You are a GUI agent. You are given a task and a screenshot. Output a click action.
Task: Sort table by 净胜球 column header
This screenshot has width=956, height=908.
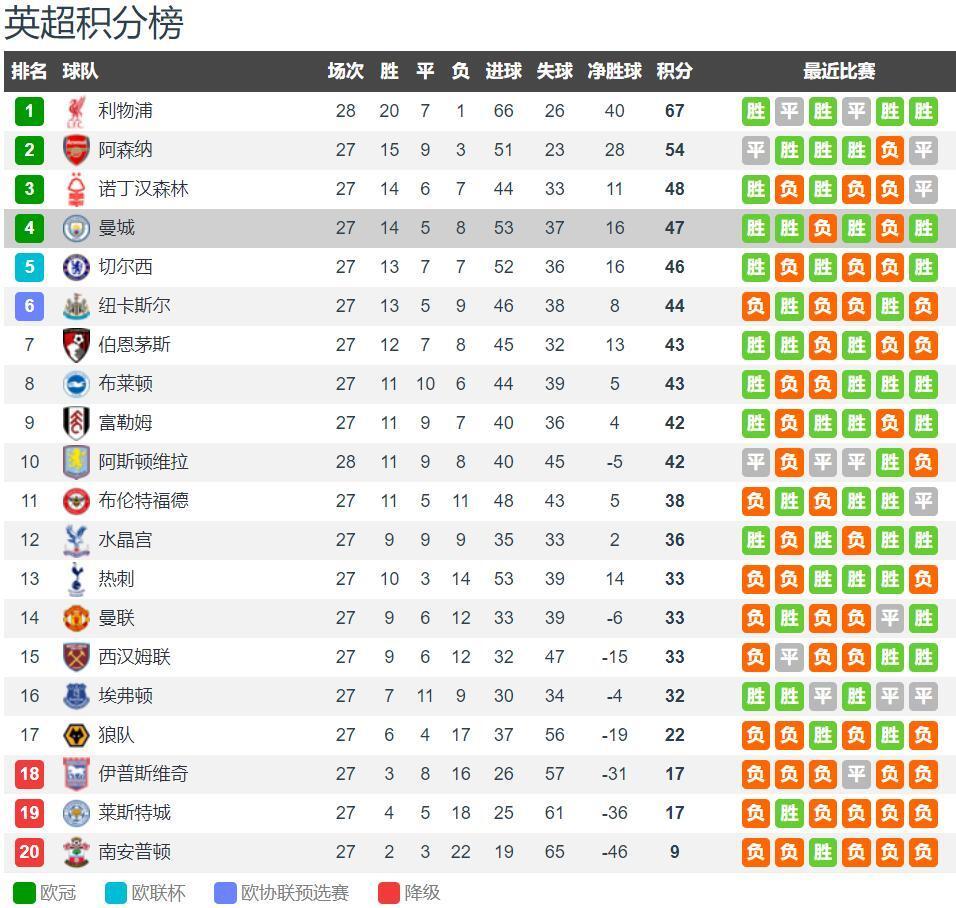pos(614,72)
